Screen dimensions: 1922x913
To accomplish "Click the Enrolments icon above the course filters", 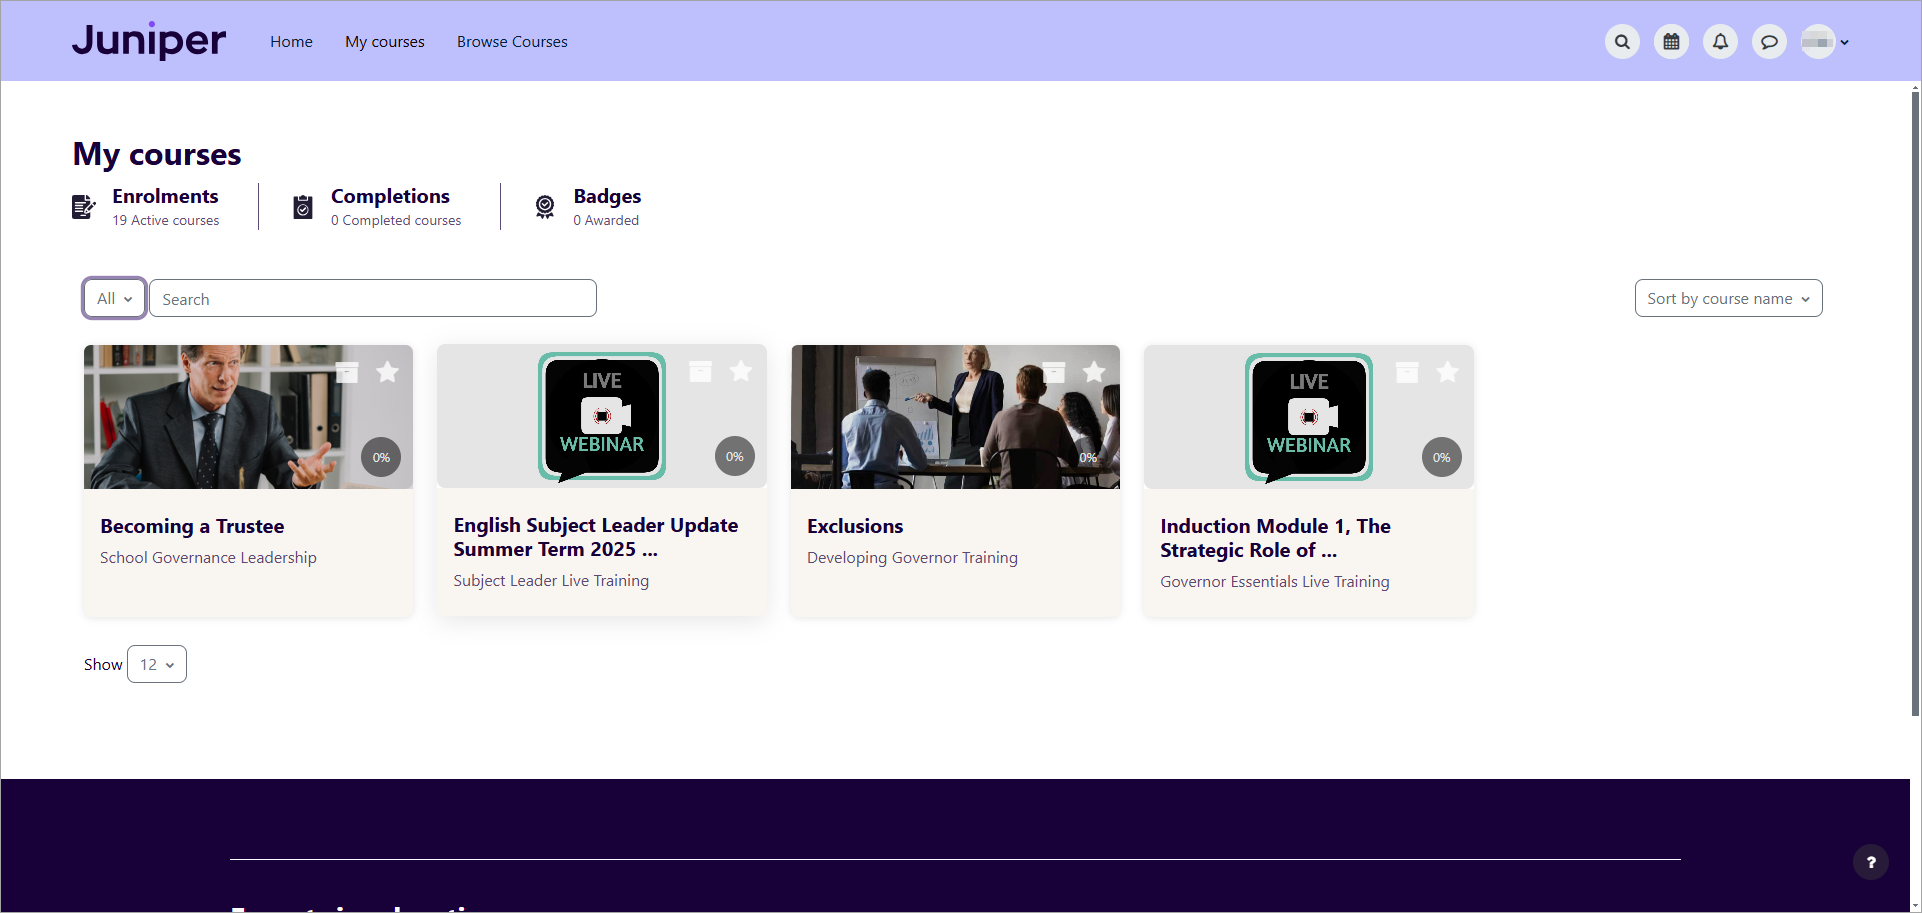I will point(83,206).
